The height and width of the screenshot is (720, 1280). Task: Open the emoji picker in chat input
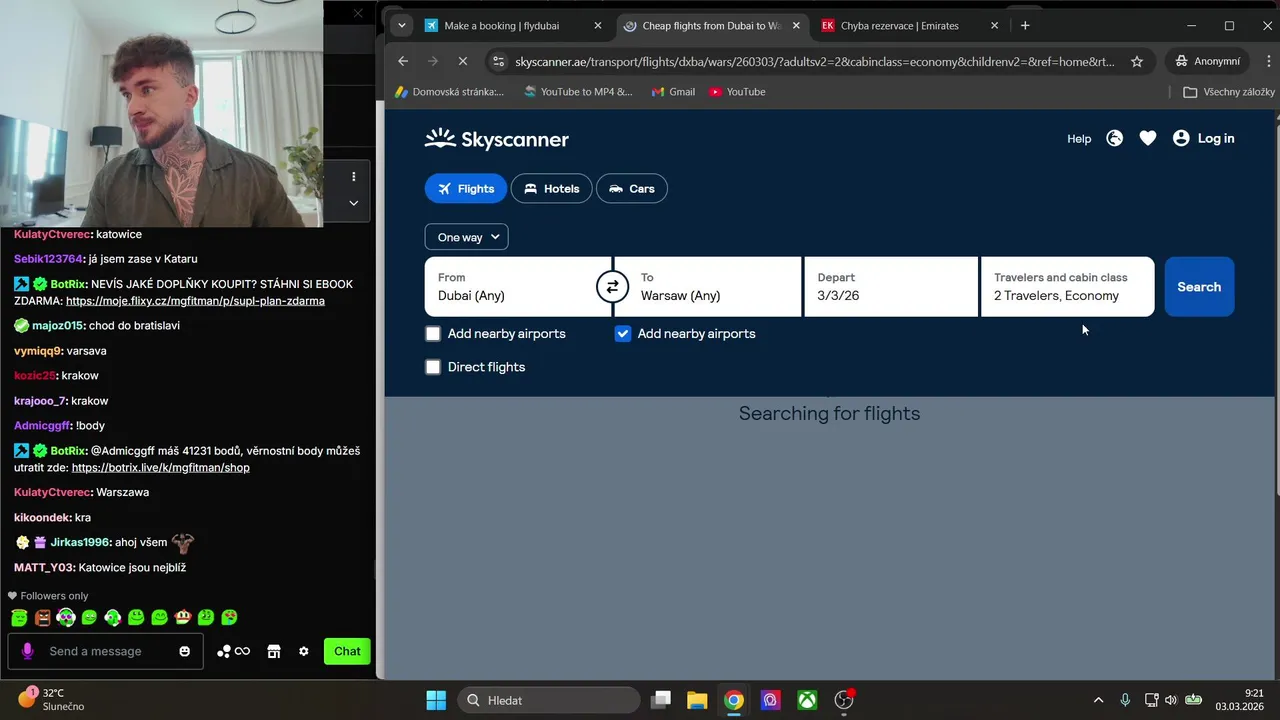click(x=184, y=651)
